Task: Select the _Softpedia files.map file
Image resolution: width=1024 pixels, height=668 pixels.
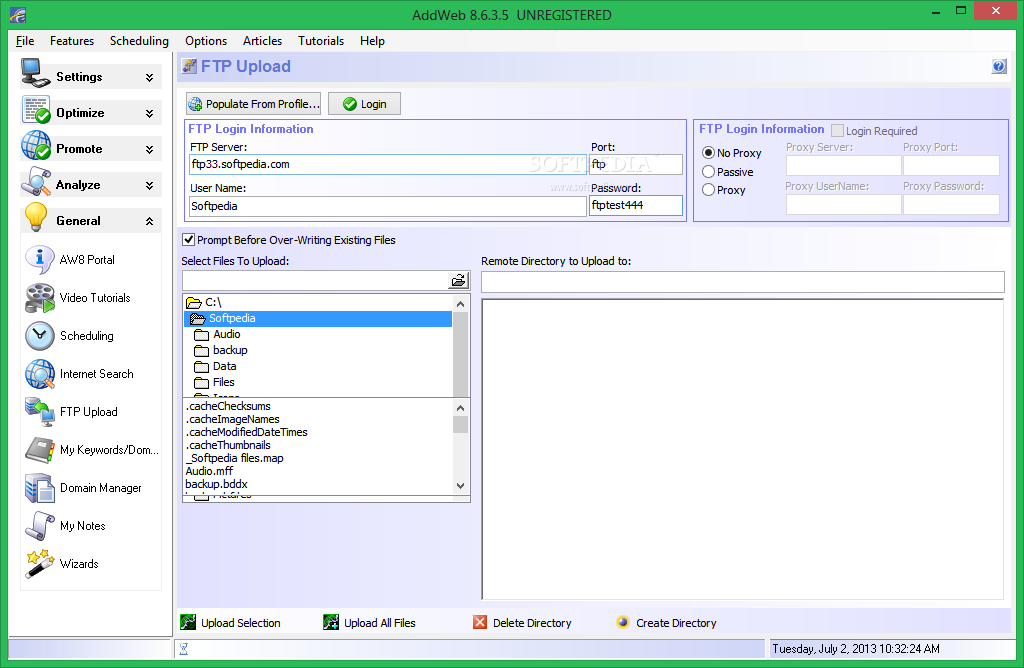Action: click(234, 458)
